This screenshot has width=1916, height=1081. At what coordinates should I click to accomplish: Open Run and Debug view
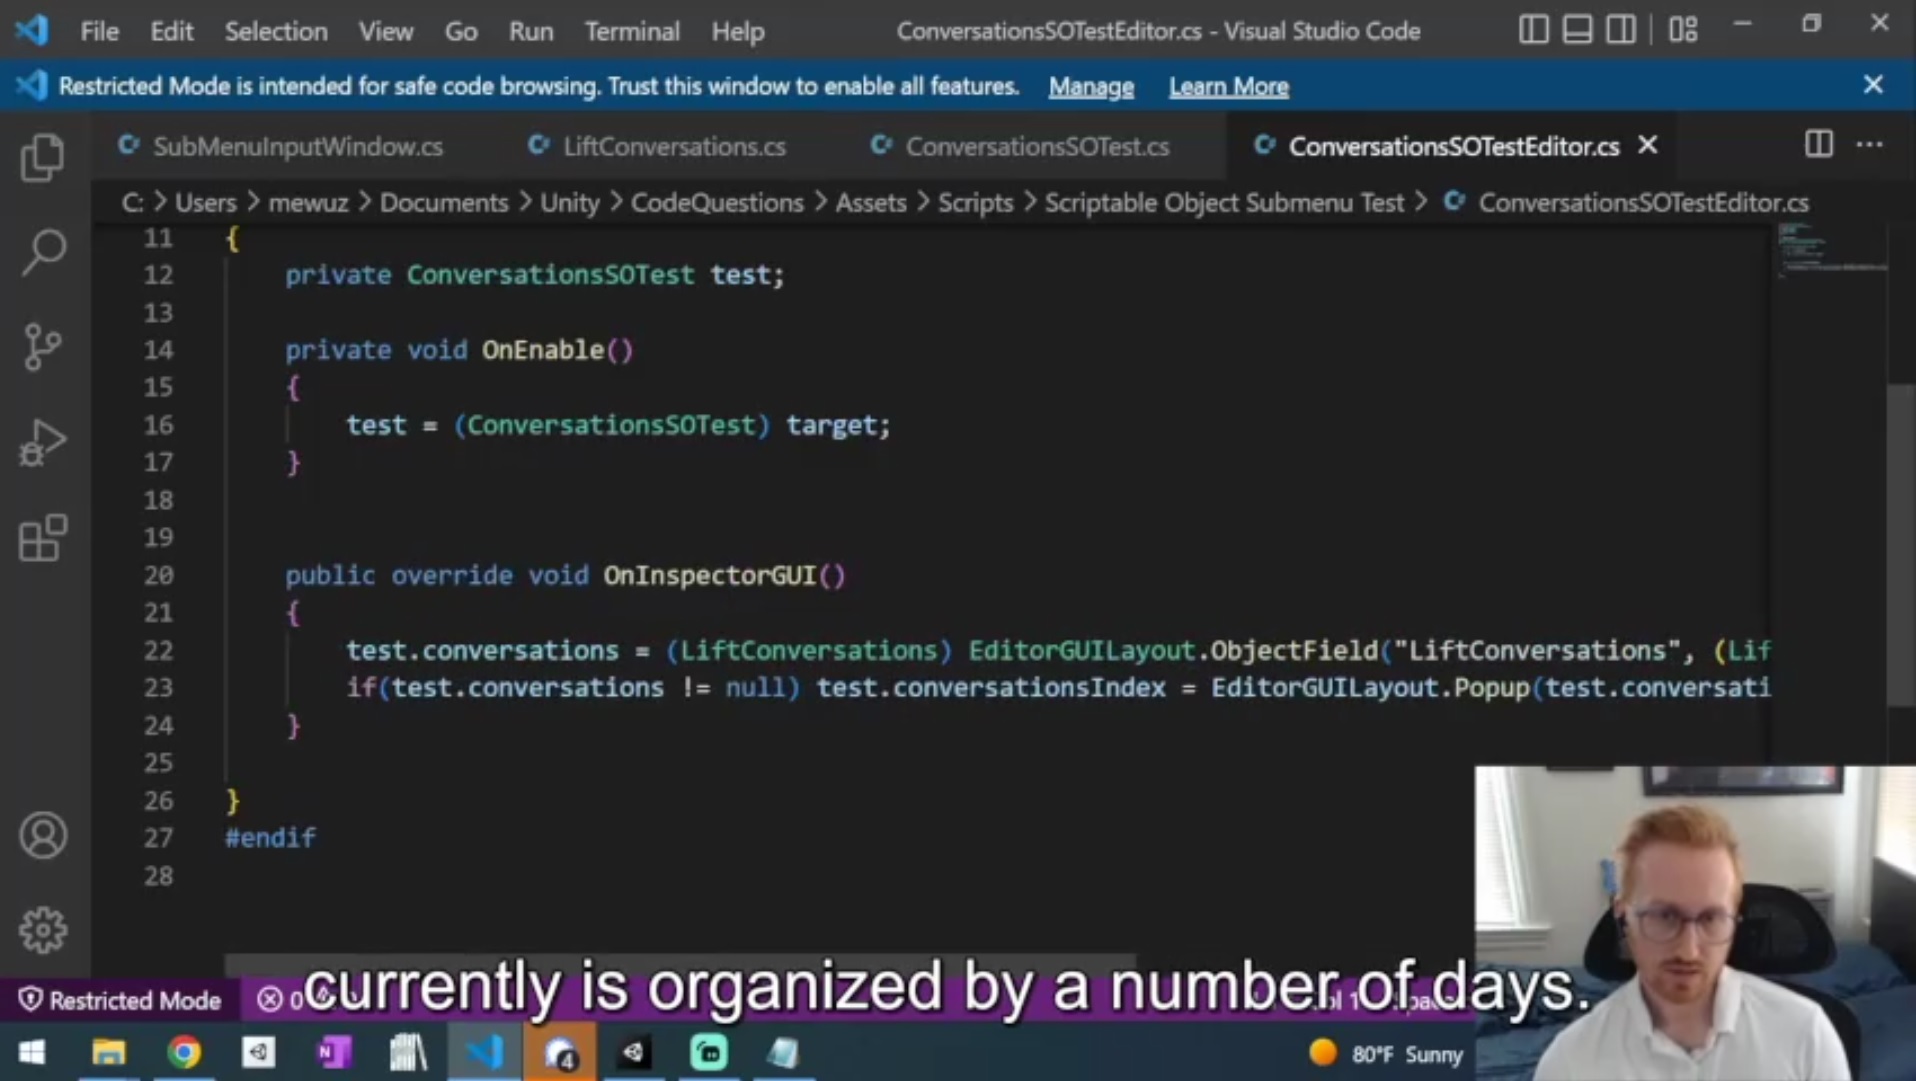click(x=42, y=443)
